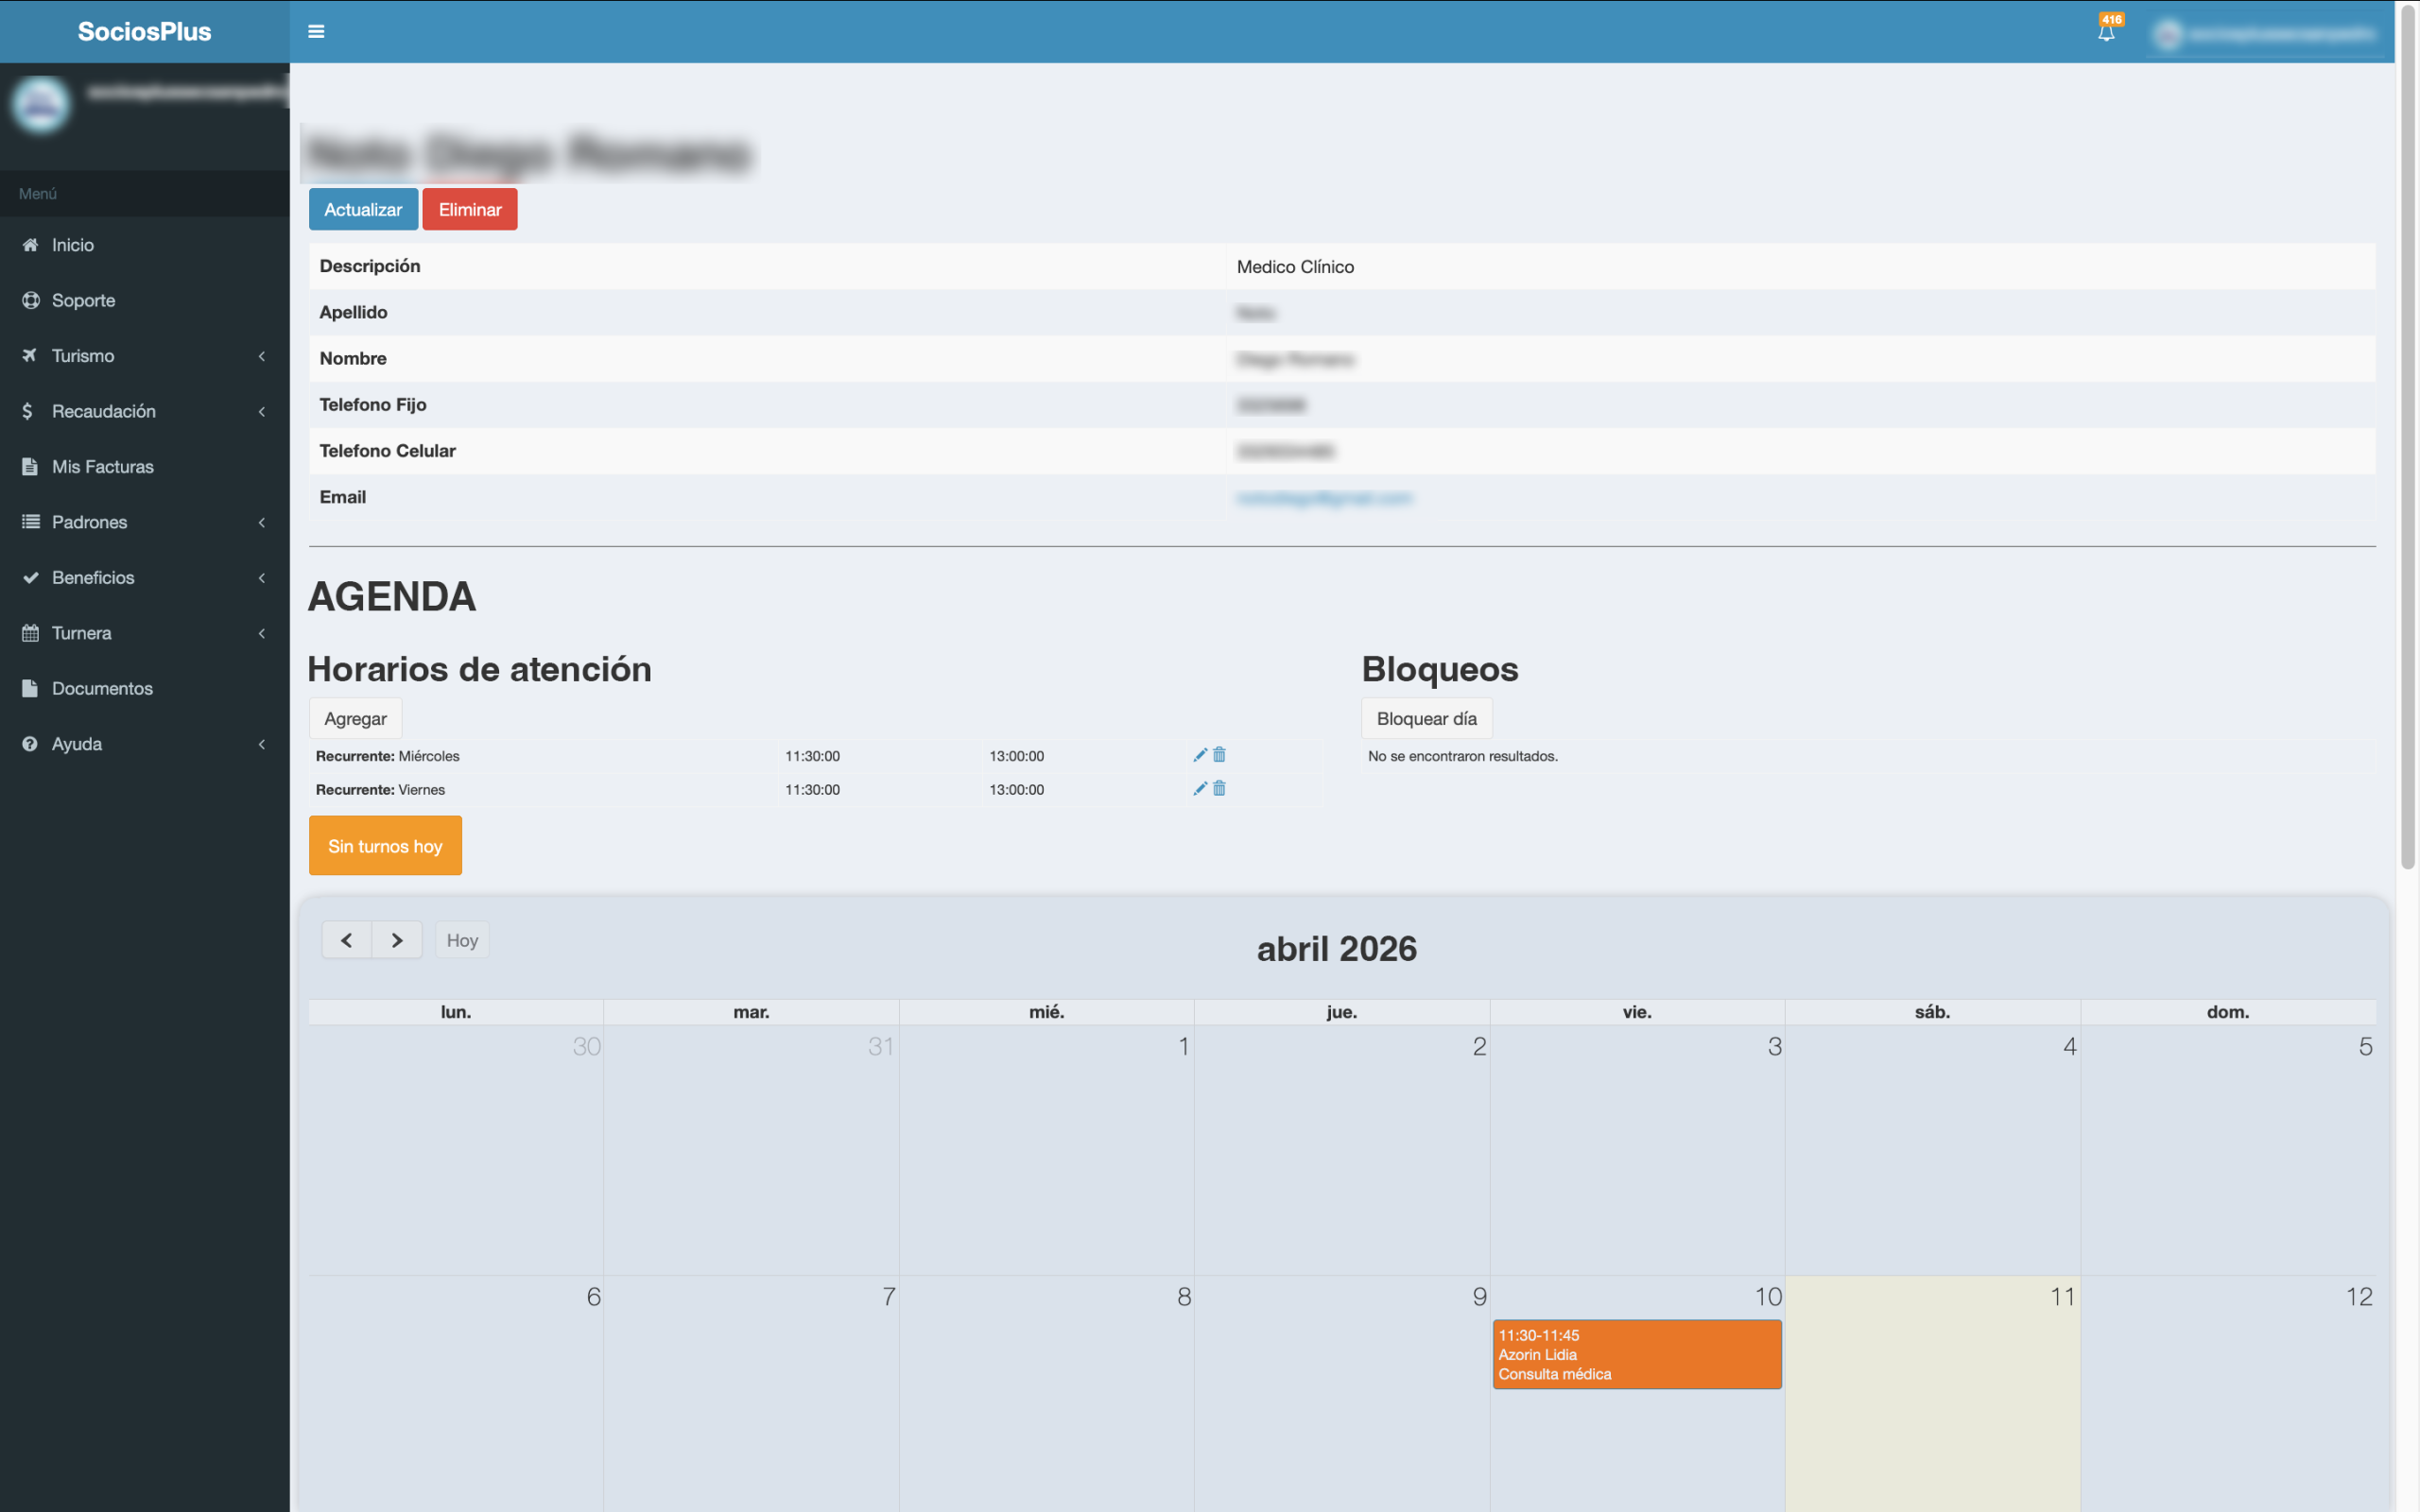Go to previous month with left arrow
The height and width of the screenshot is (1512, 2420).
coord(346,940)
